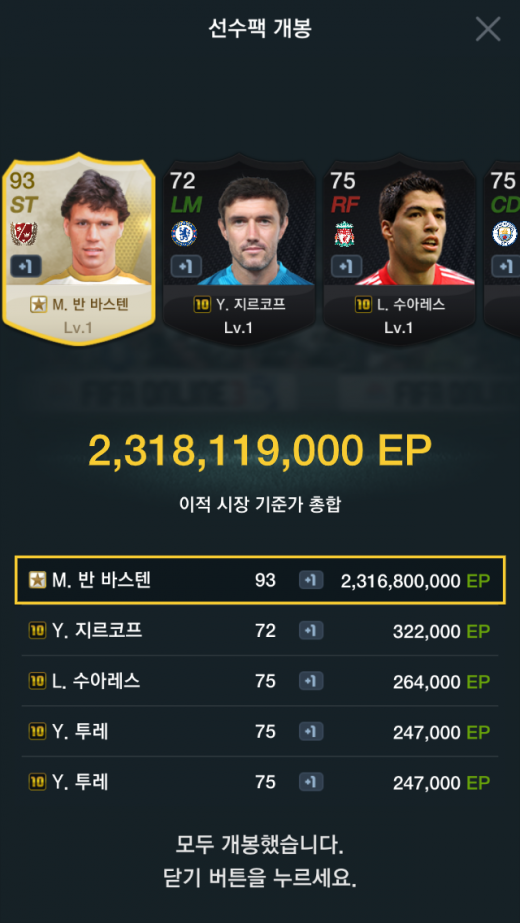The width and height of the screenshot is (520, 923).
Task: Click the total 2,318,119,000 EP value
Action: [260, 452]
